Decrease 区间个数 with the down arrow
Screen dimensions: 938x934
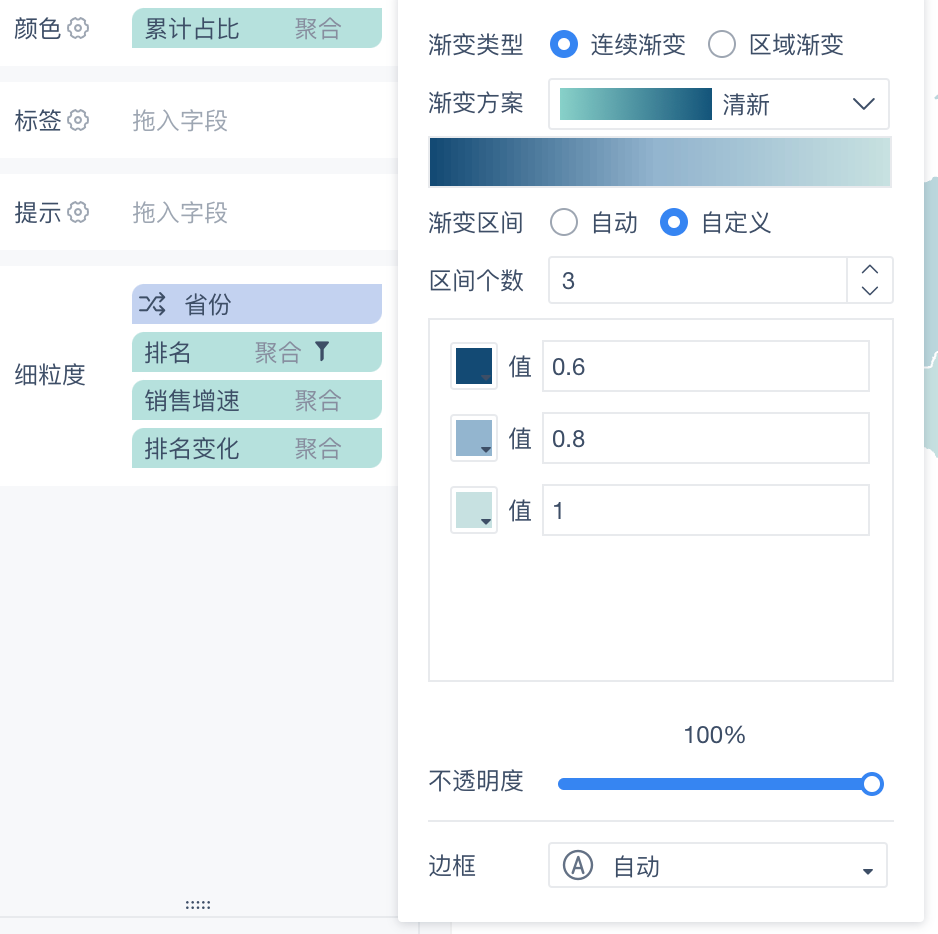869,291
